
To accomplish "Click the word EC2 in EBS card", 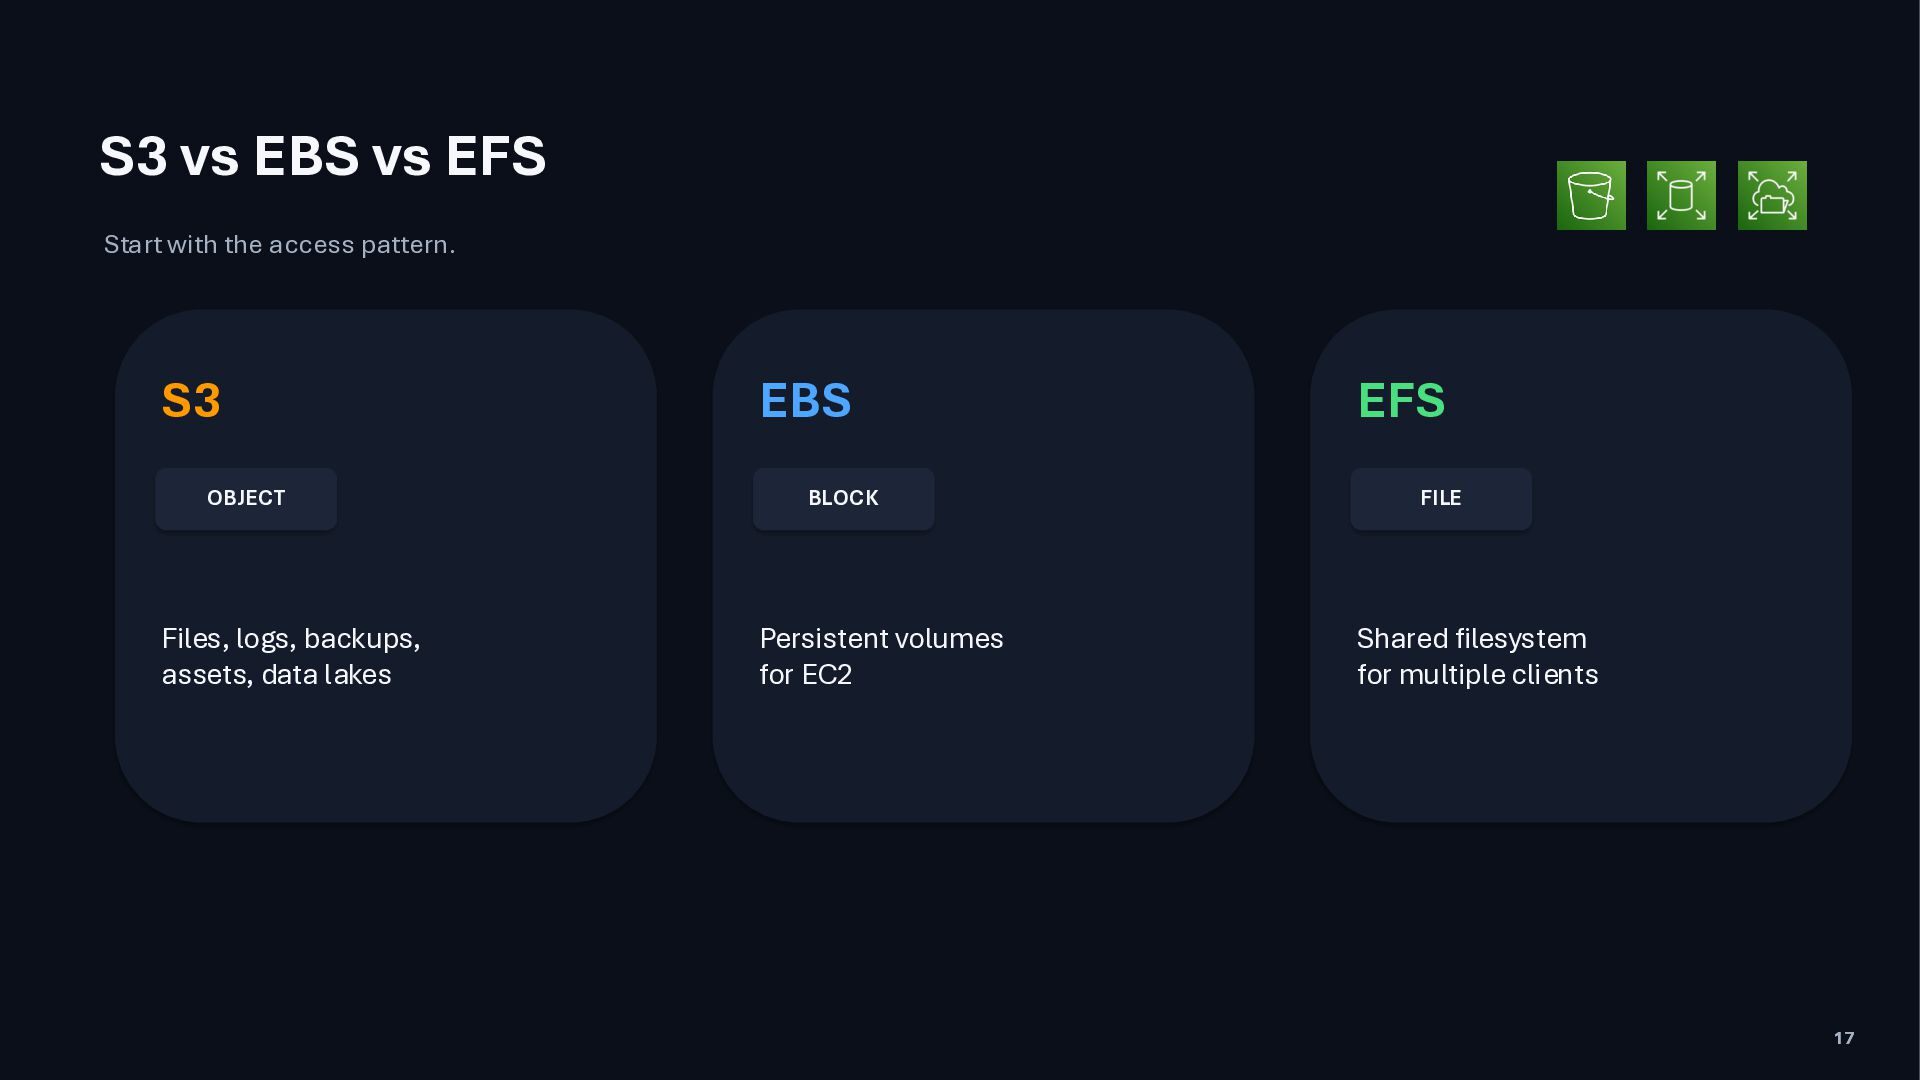I will click(x=827, y=675).
